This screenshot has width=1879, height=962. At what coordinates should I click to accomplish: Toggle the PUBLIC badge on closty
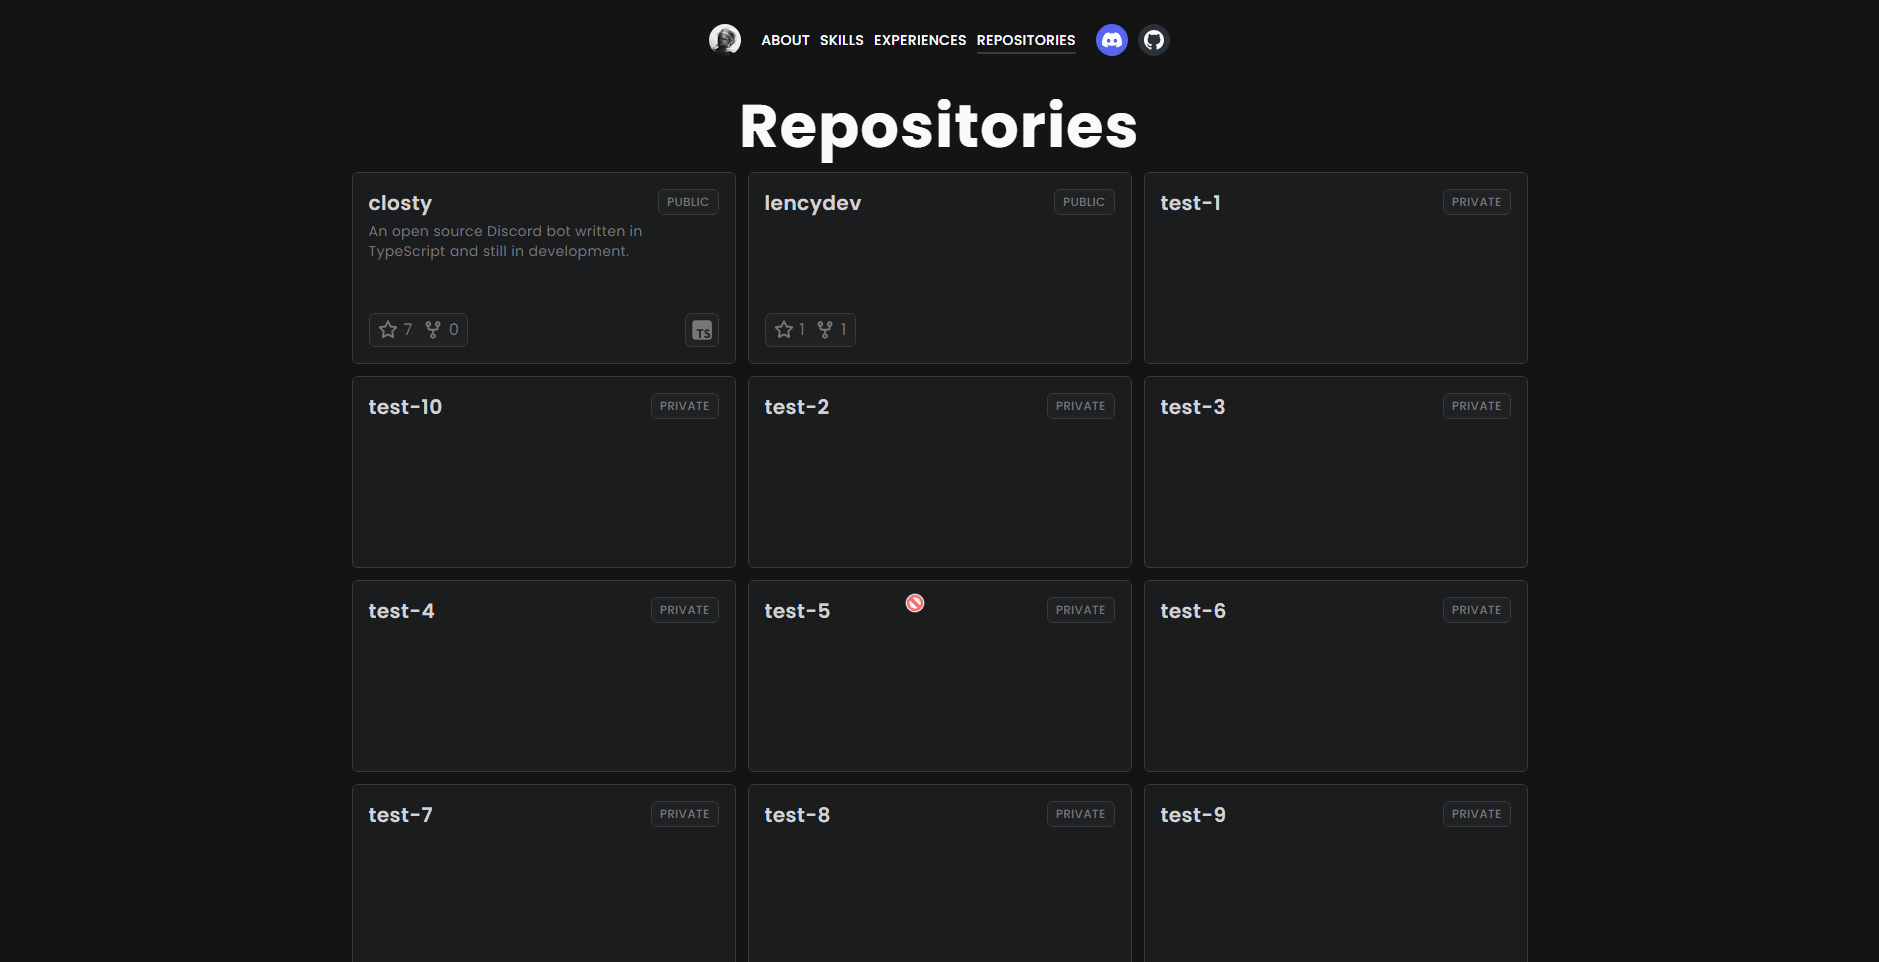tap(688, 201)
